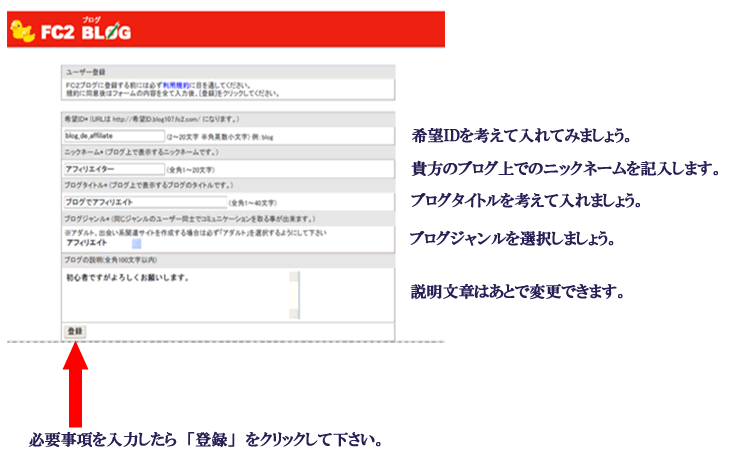The width and height of the screenshot is (750, 460).
Task: Click the ニックネーム input field
Action: tap(114, 169)
